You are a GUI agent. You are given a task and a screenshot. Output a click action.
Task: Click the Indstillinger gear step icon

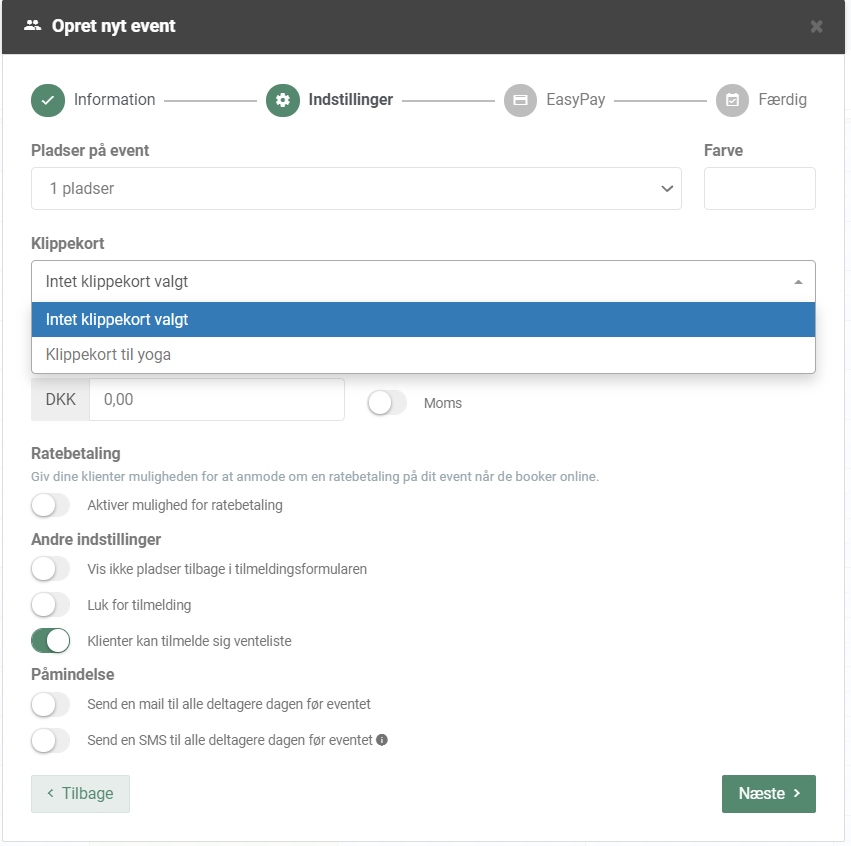(x=283, y=100)
